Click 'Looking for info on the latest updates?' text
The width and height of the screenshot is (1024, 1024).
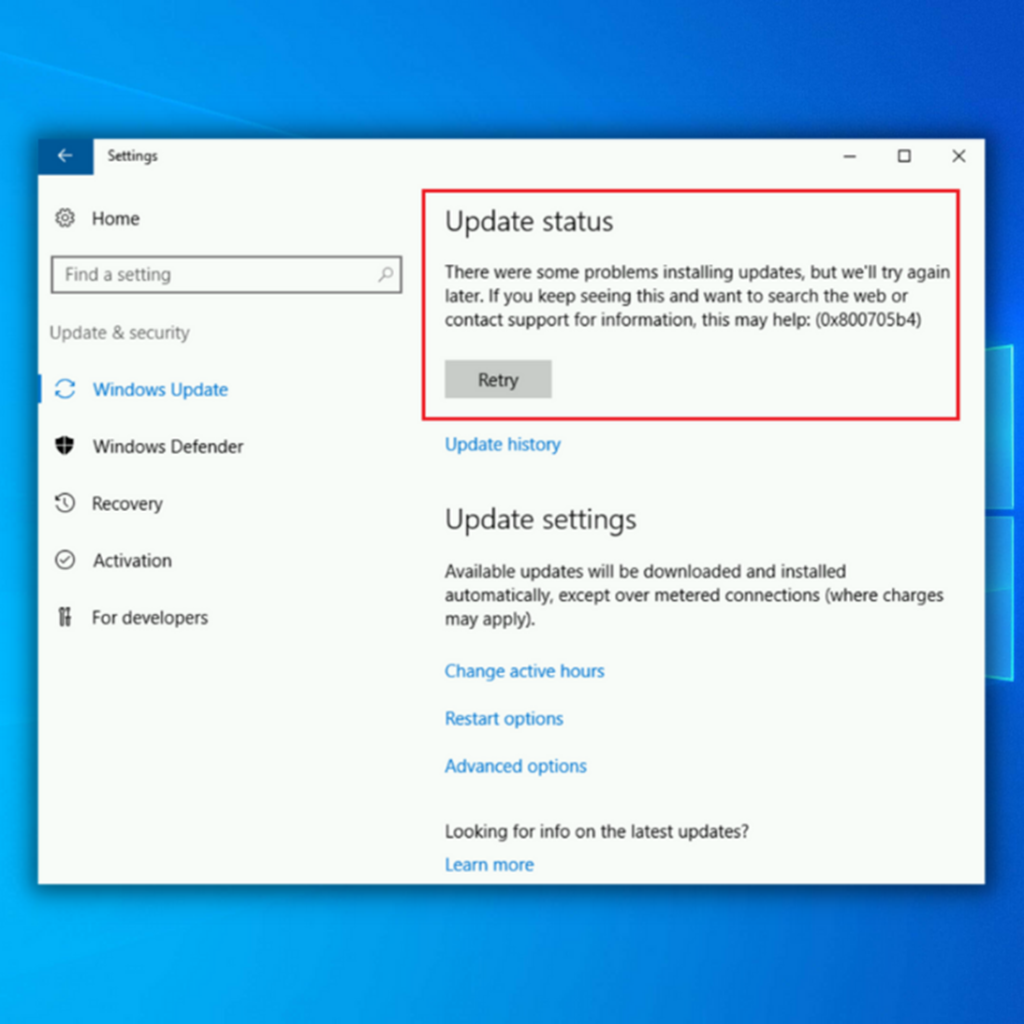point(597,831)
